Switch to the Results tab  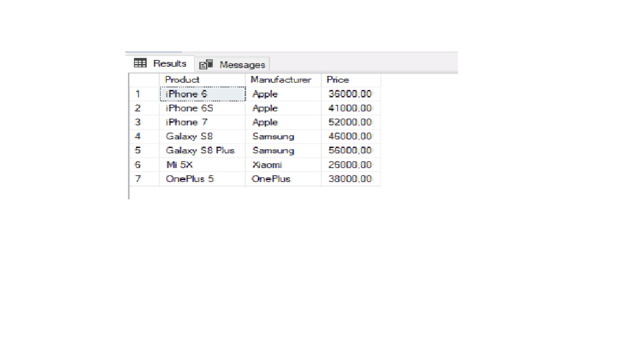pyautogui.click(x=161, y=63)
